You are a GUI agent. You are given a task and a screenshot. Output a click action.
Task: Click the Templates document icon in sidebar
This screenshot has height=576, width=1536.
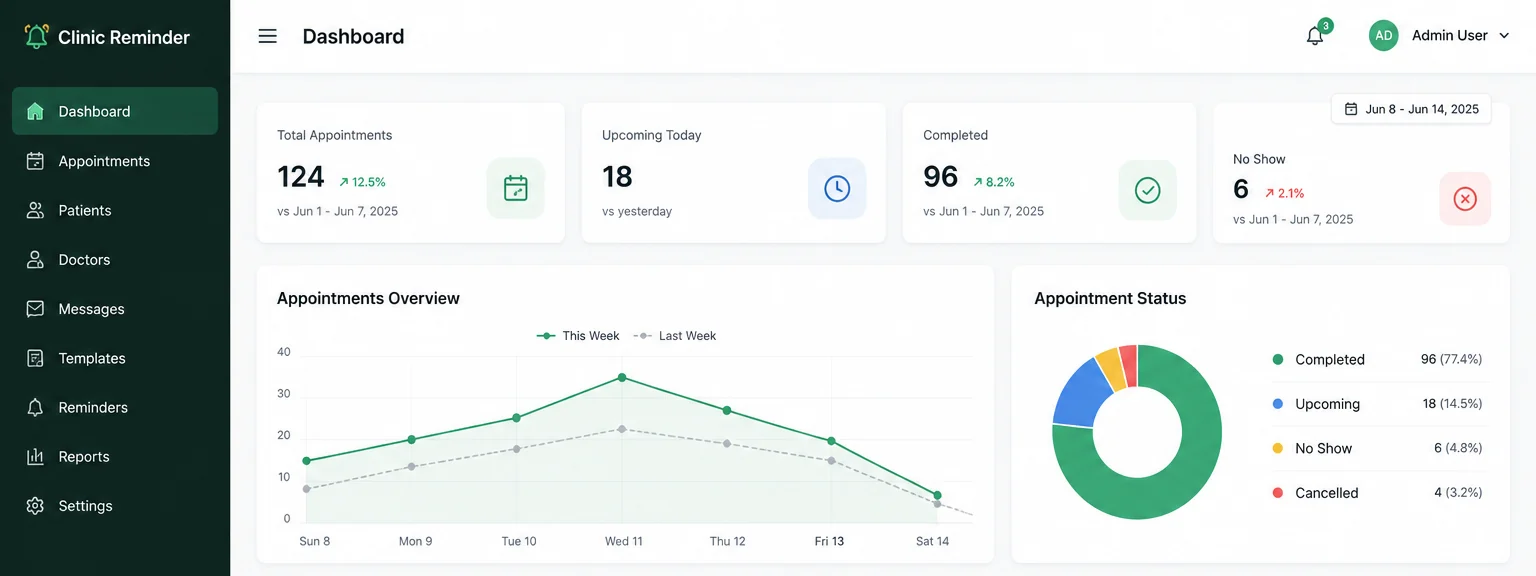pyautogui.click(x=35, y=358)
